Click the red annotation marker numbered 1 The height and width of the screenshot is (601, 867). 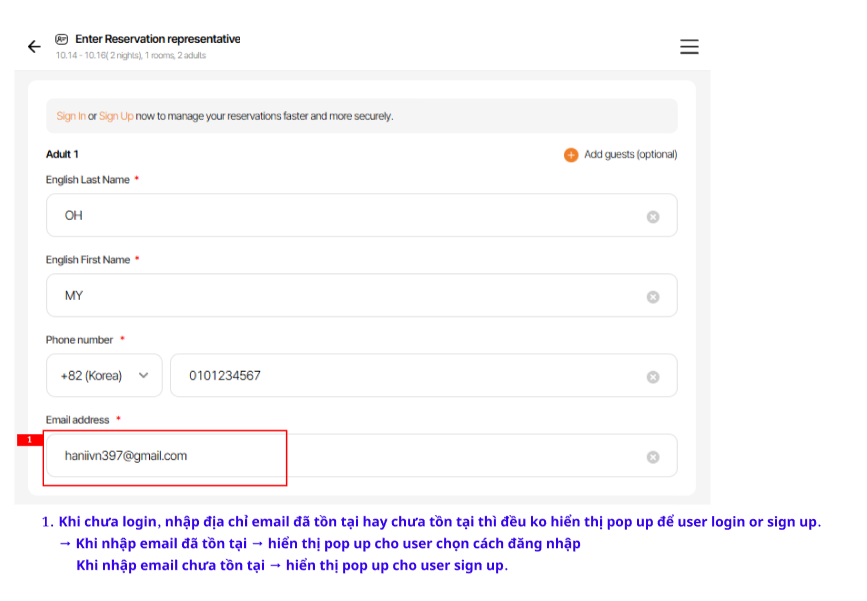29,440
